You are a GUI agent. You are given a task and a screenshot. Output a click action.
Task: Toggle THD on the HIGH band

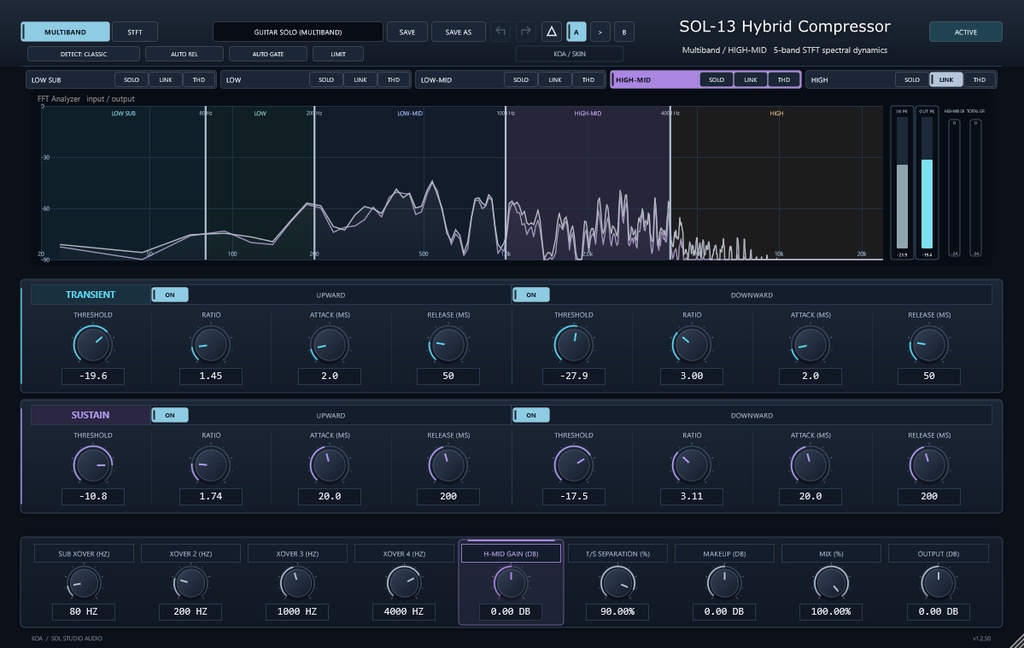point(979,80)
